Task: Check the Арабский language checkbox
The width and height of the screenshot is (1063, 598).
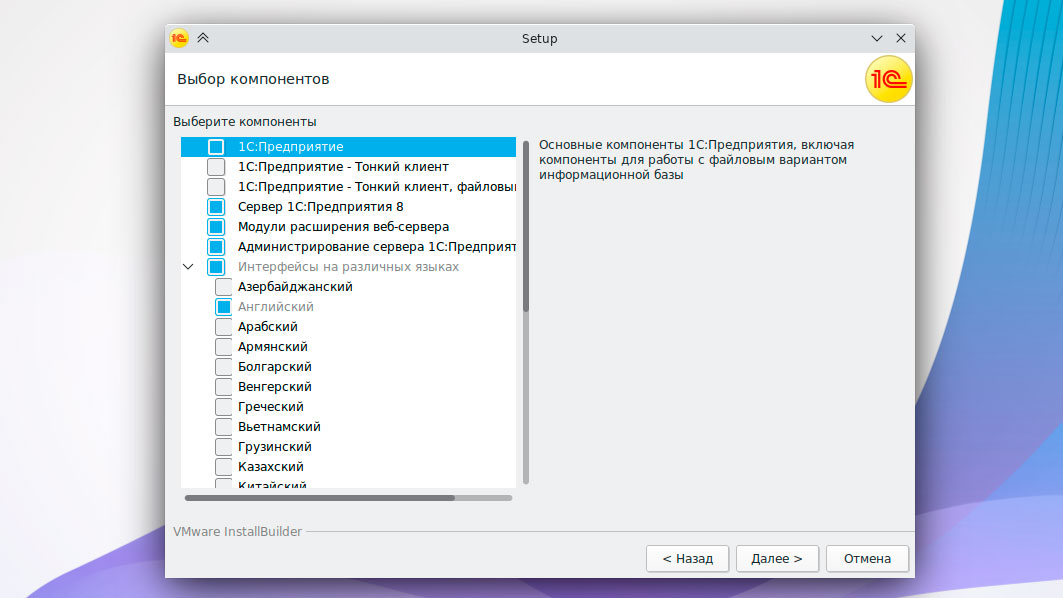Action: (x=224, y=327)
